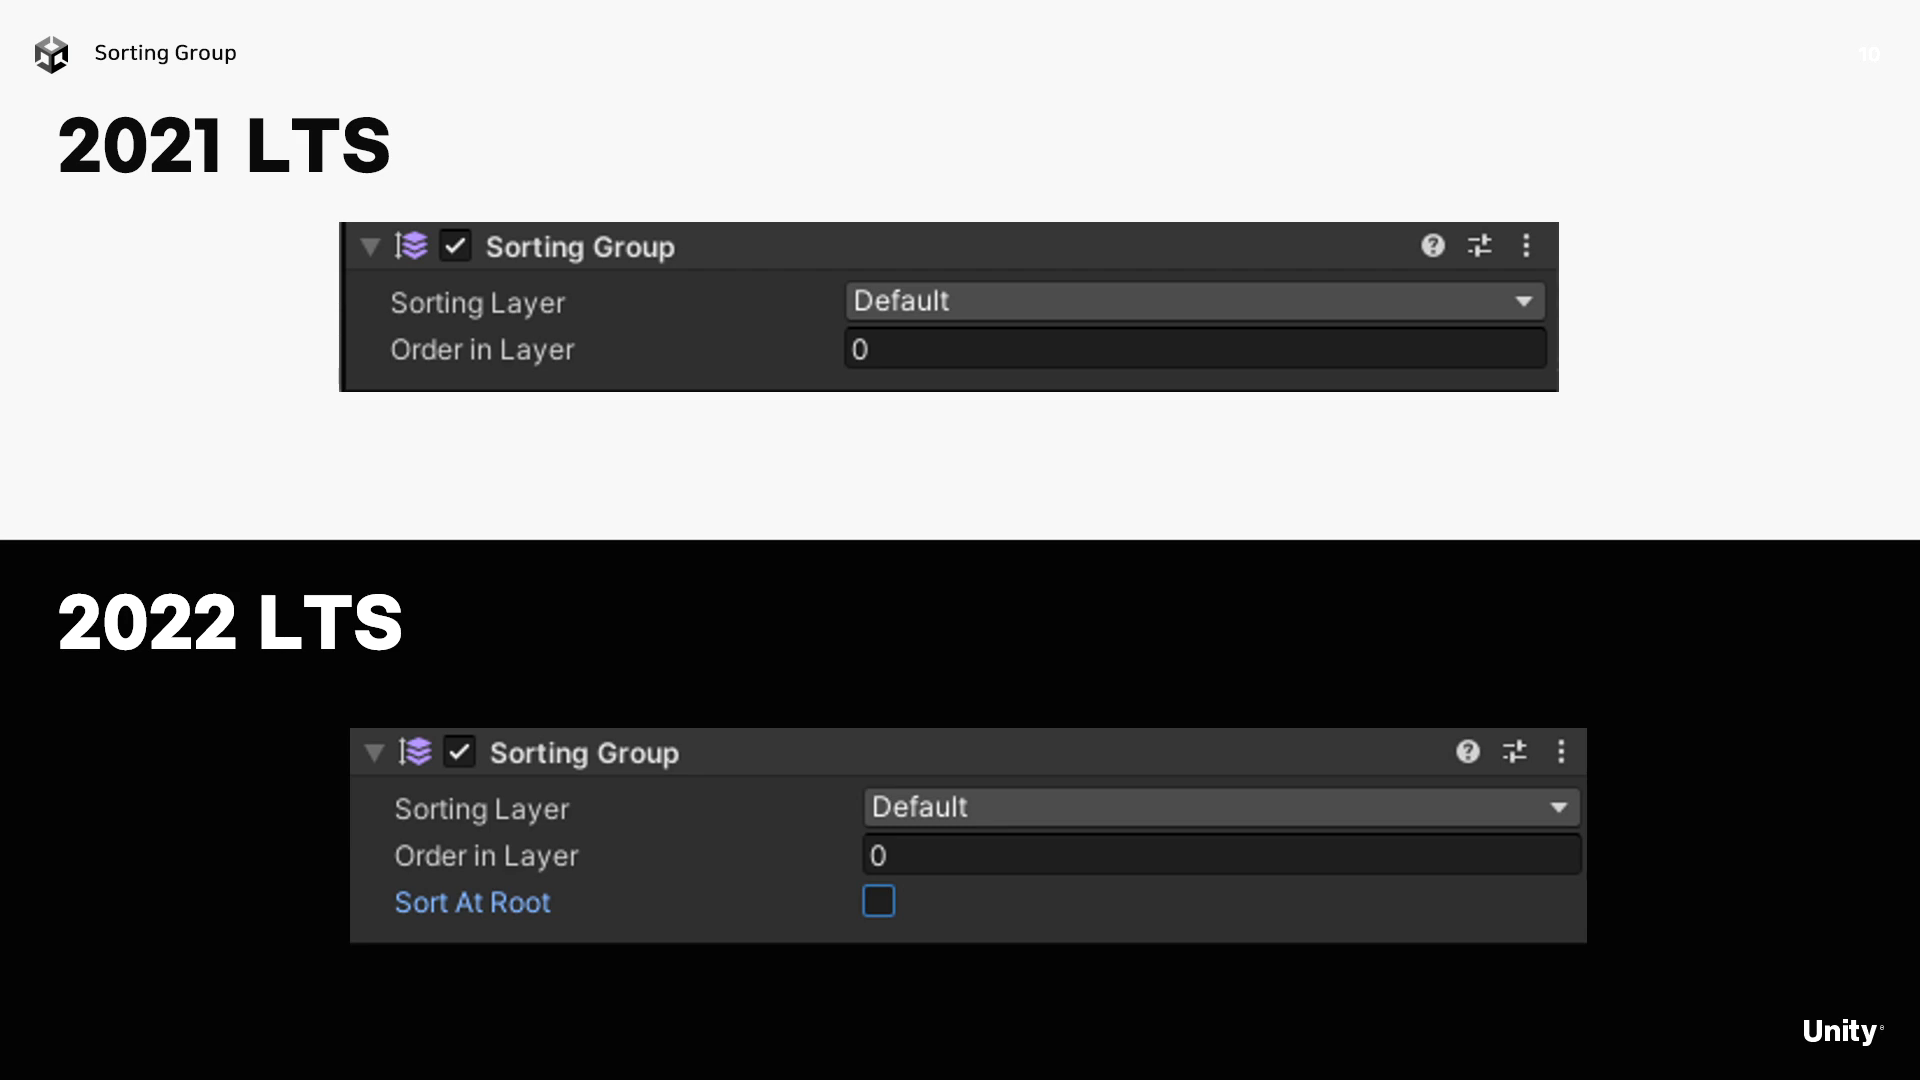Click Order in Layer field in 2021 panel
The image size is (1920, 1080).
(1194, 349)
